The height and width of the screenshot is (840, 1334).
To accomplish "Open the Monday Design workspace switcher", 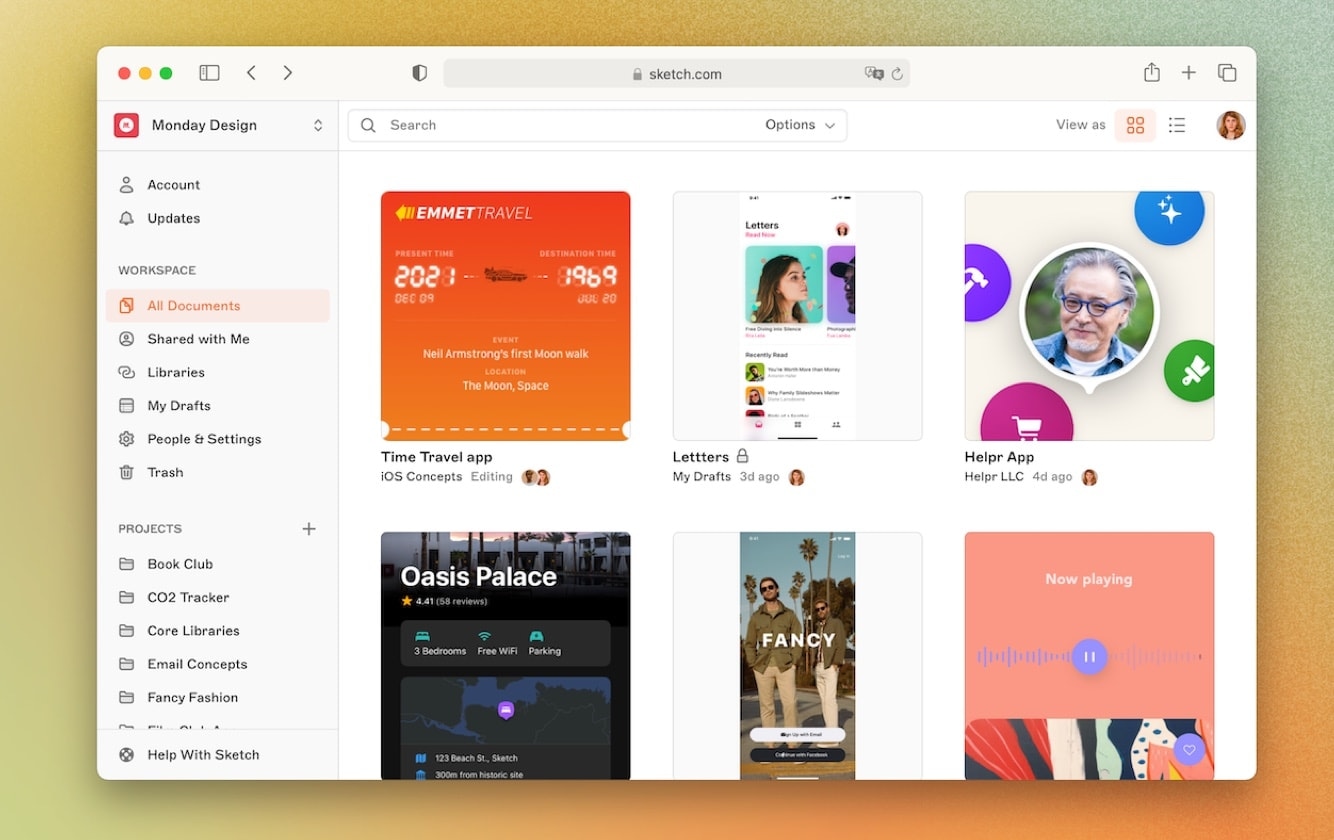I will pyautogui.click(x=218, y=125).
